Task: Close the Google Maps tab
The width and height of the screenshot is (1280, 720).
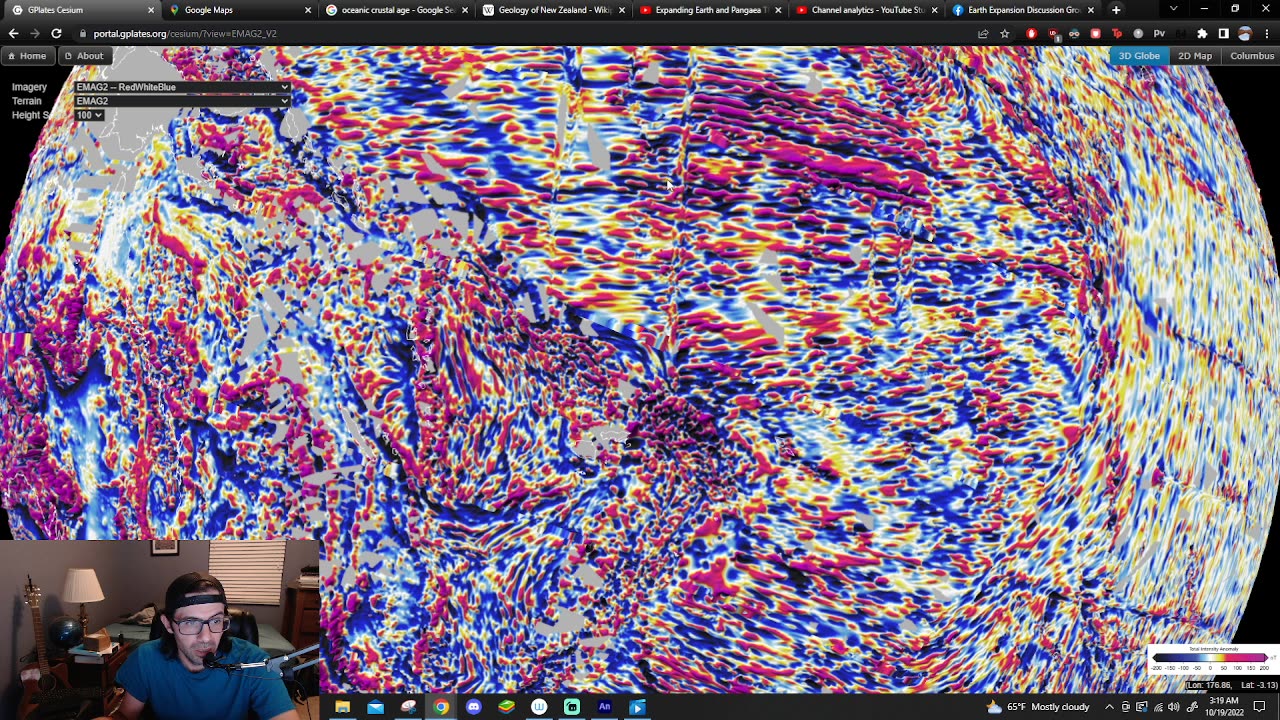Action: (308, 10)
